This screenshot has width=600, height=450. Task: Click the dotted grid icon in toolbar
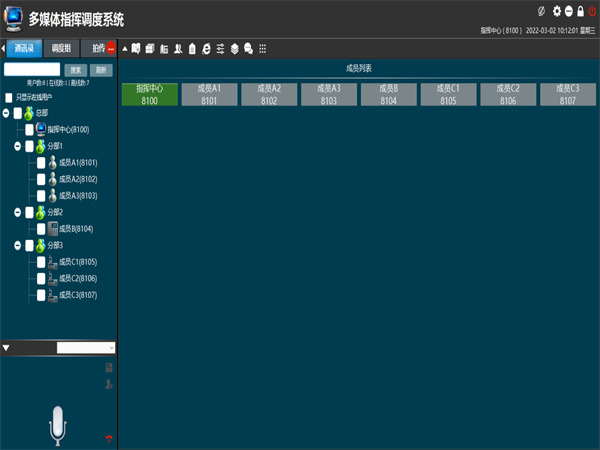tap(262, 48)
